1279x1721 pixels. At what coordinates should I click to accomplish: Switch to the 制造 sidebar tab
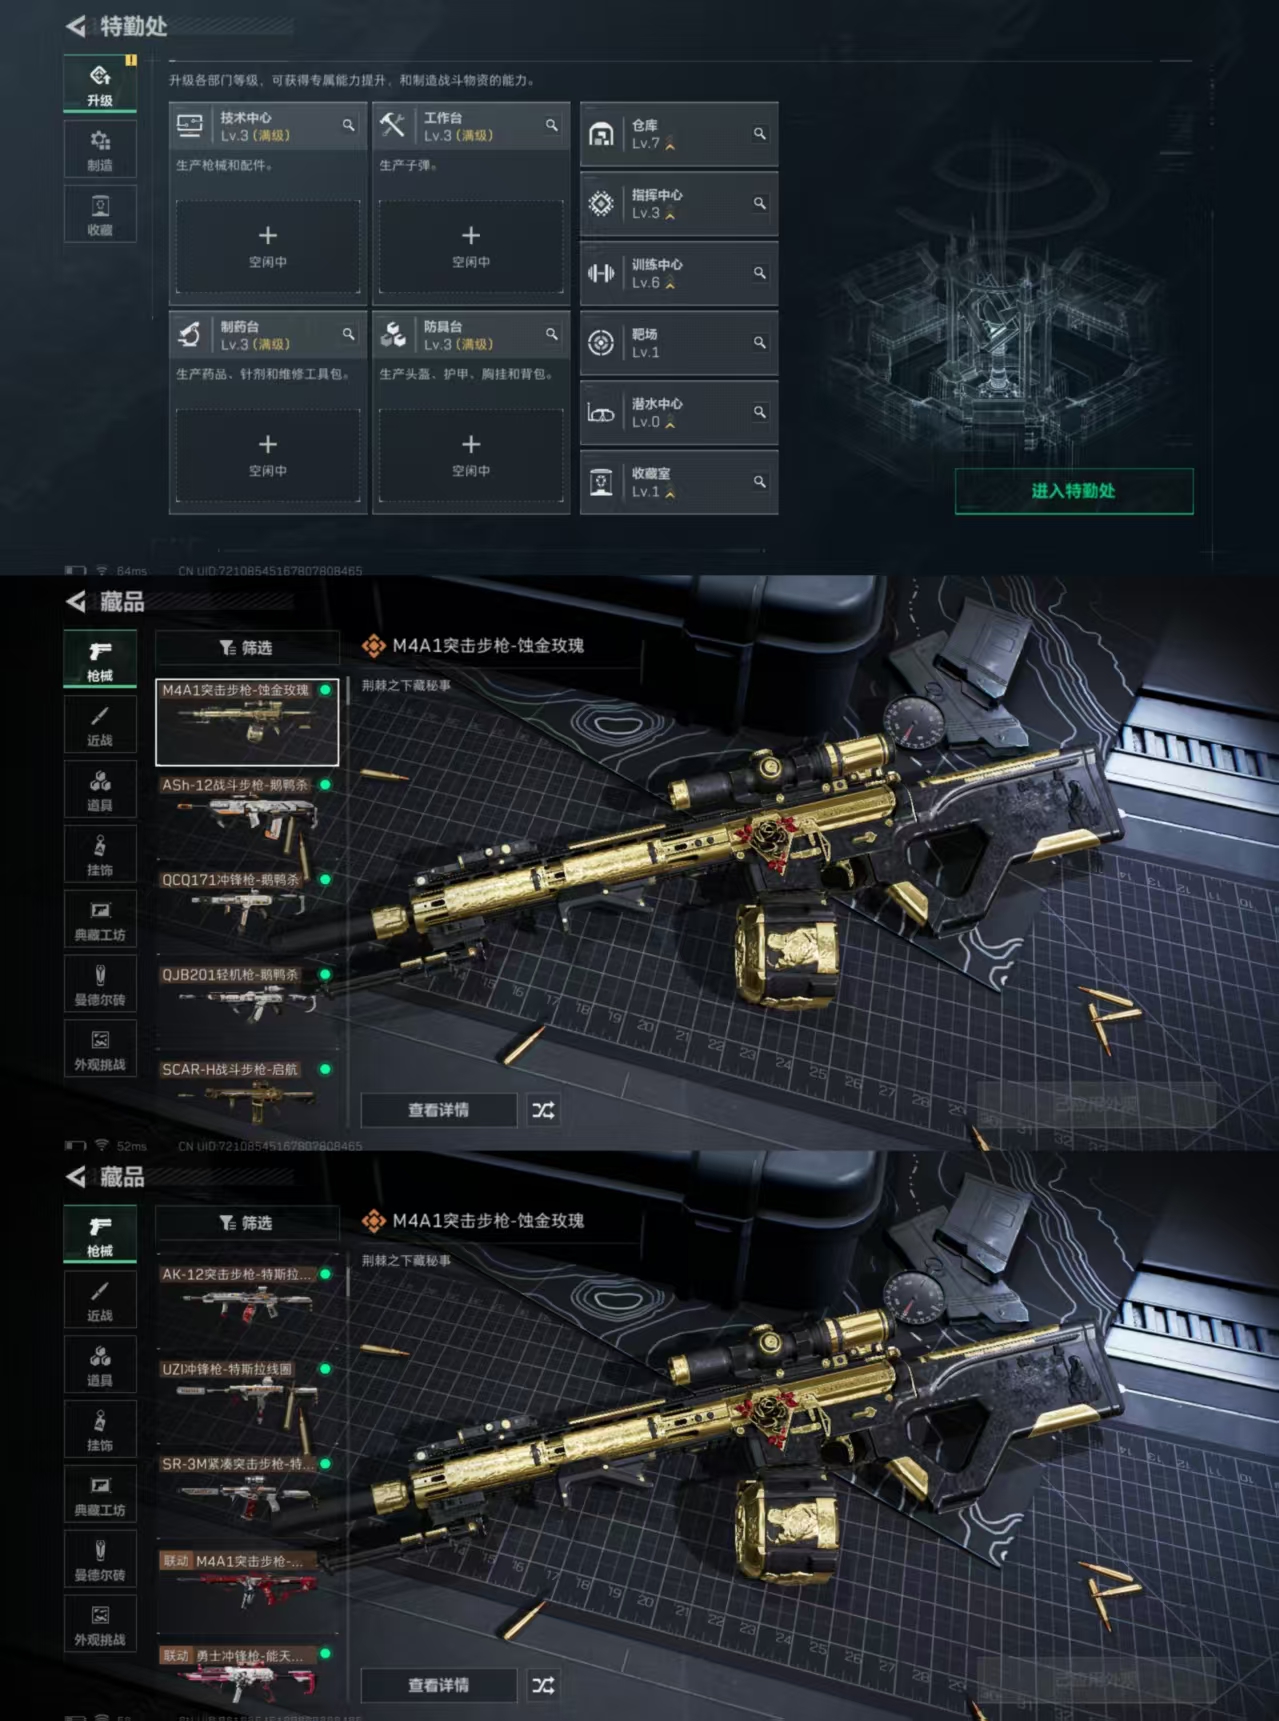tap(100, 150)
